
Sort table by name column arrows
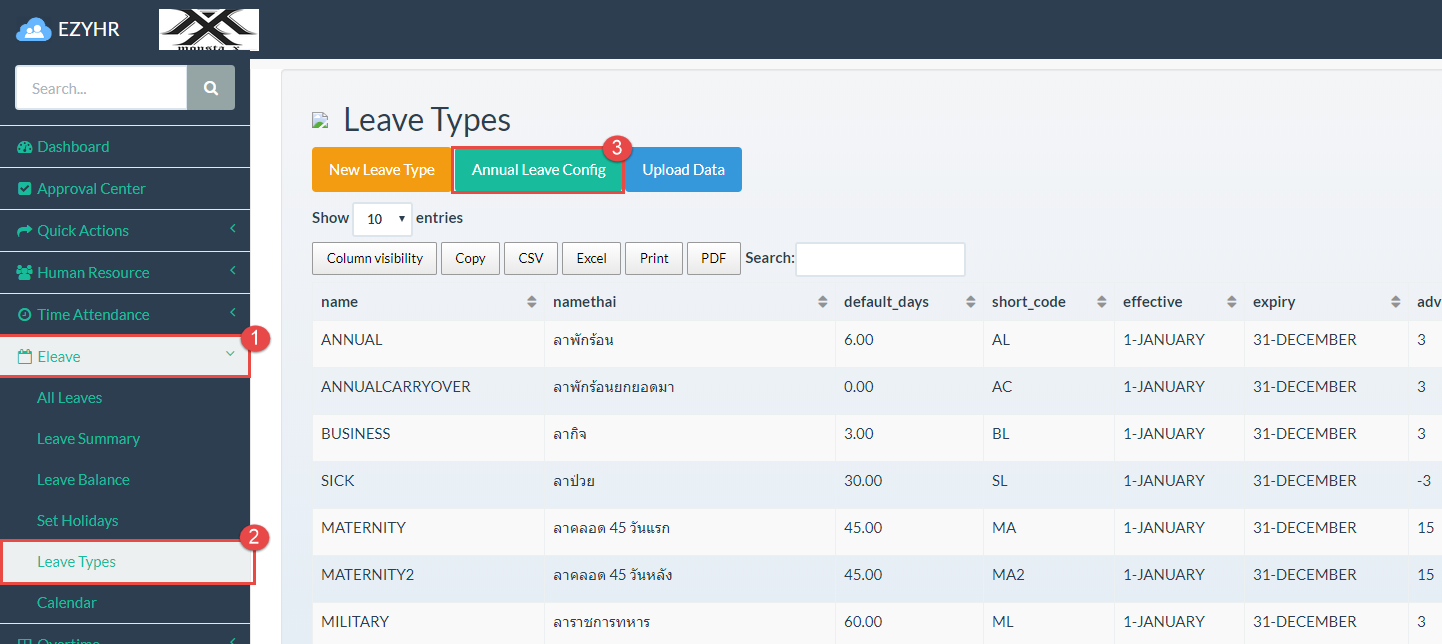point(531,302)
